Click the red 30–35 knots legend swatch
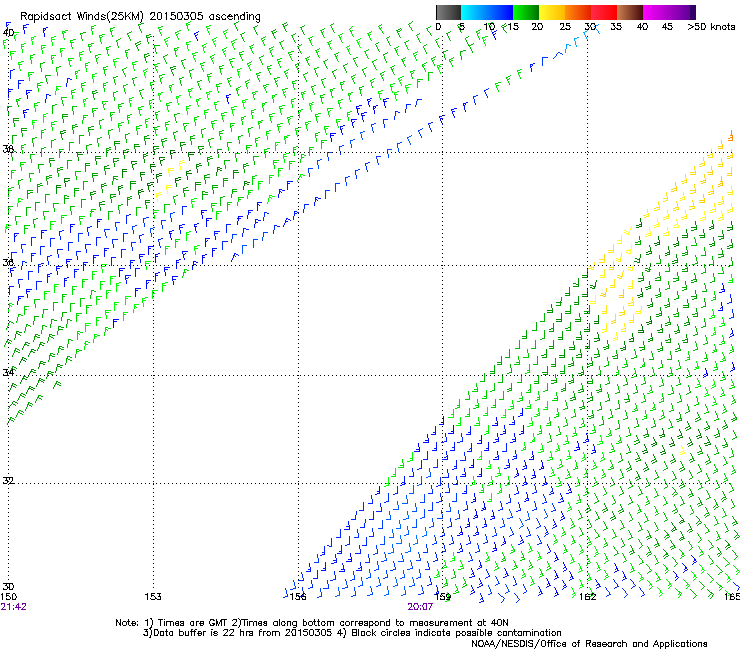This screenshot has width=740, height=650. [604, 12]
